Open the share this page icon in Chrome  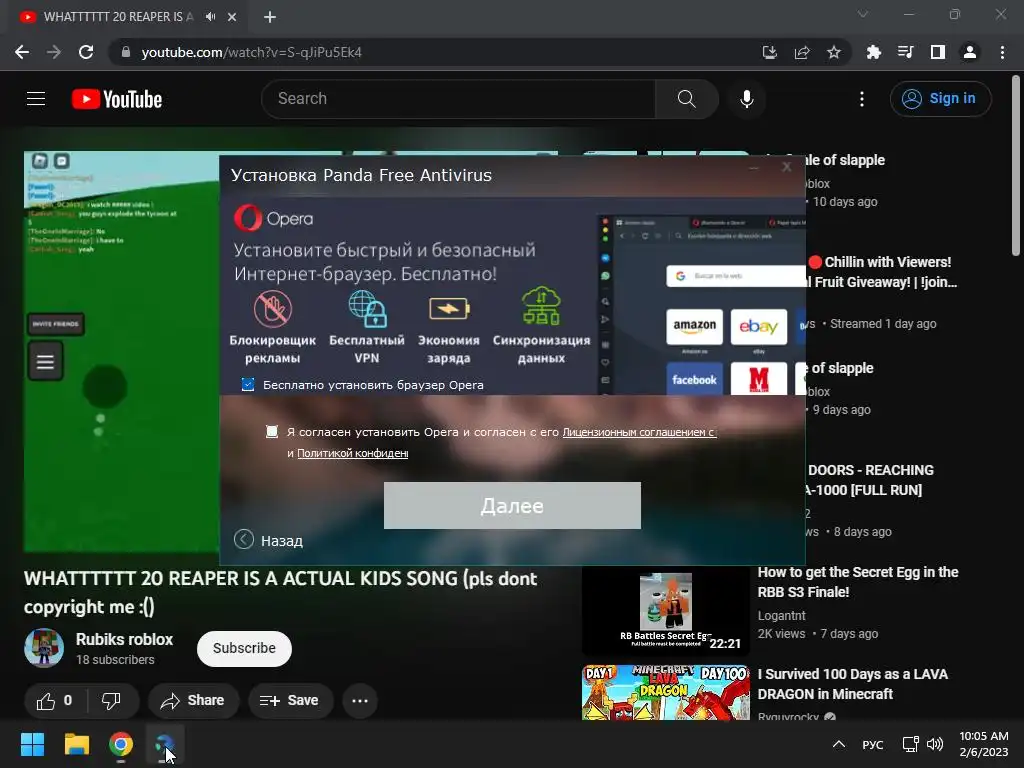pyautogui.click(x=802, y=52)
